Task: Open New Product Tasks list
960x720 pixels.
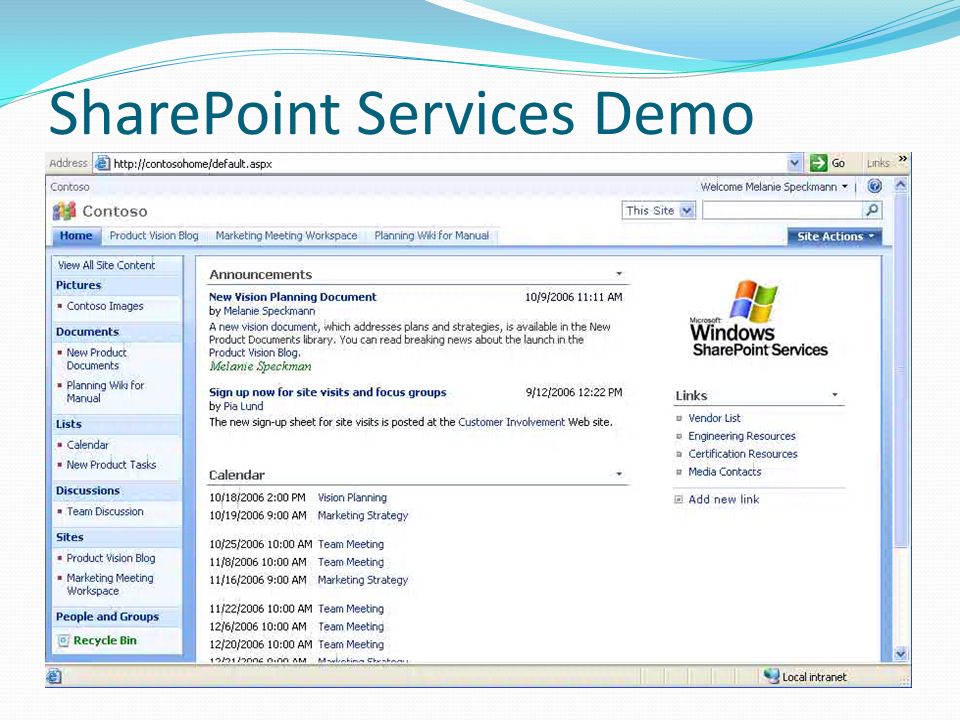Action: pos(111,465)
